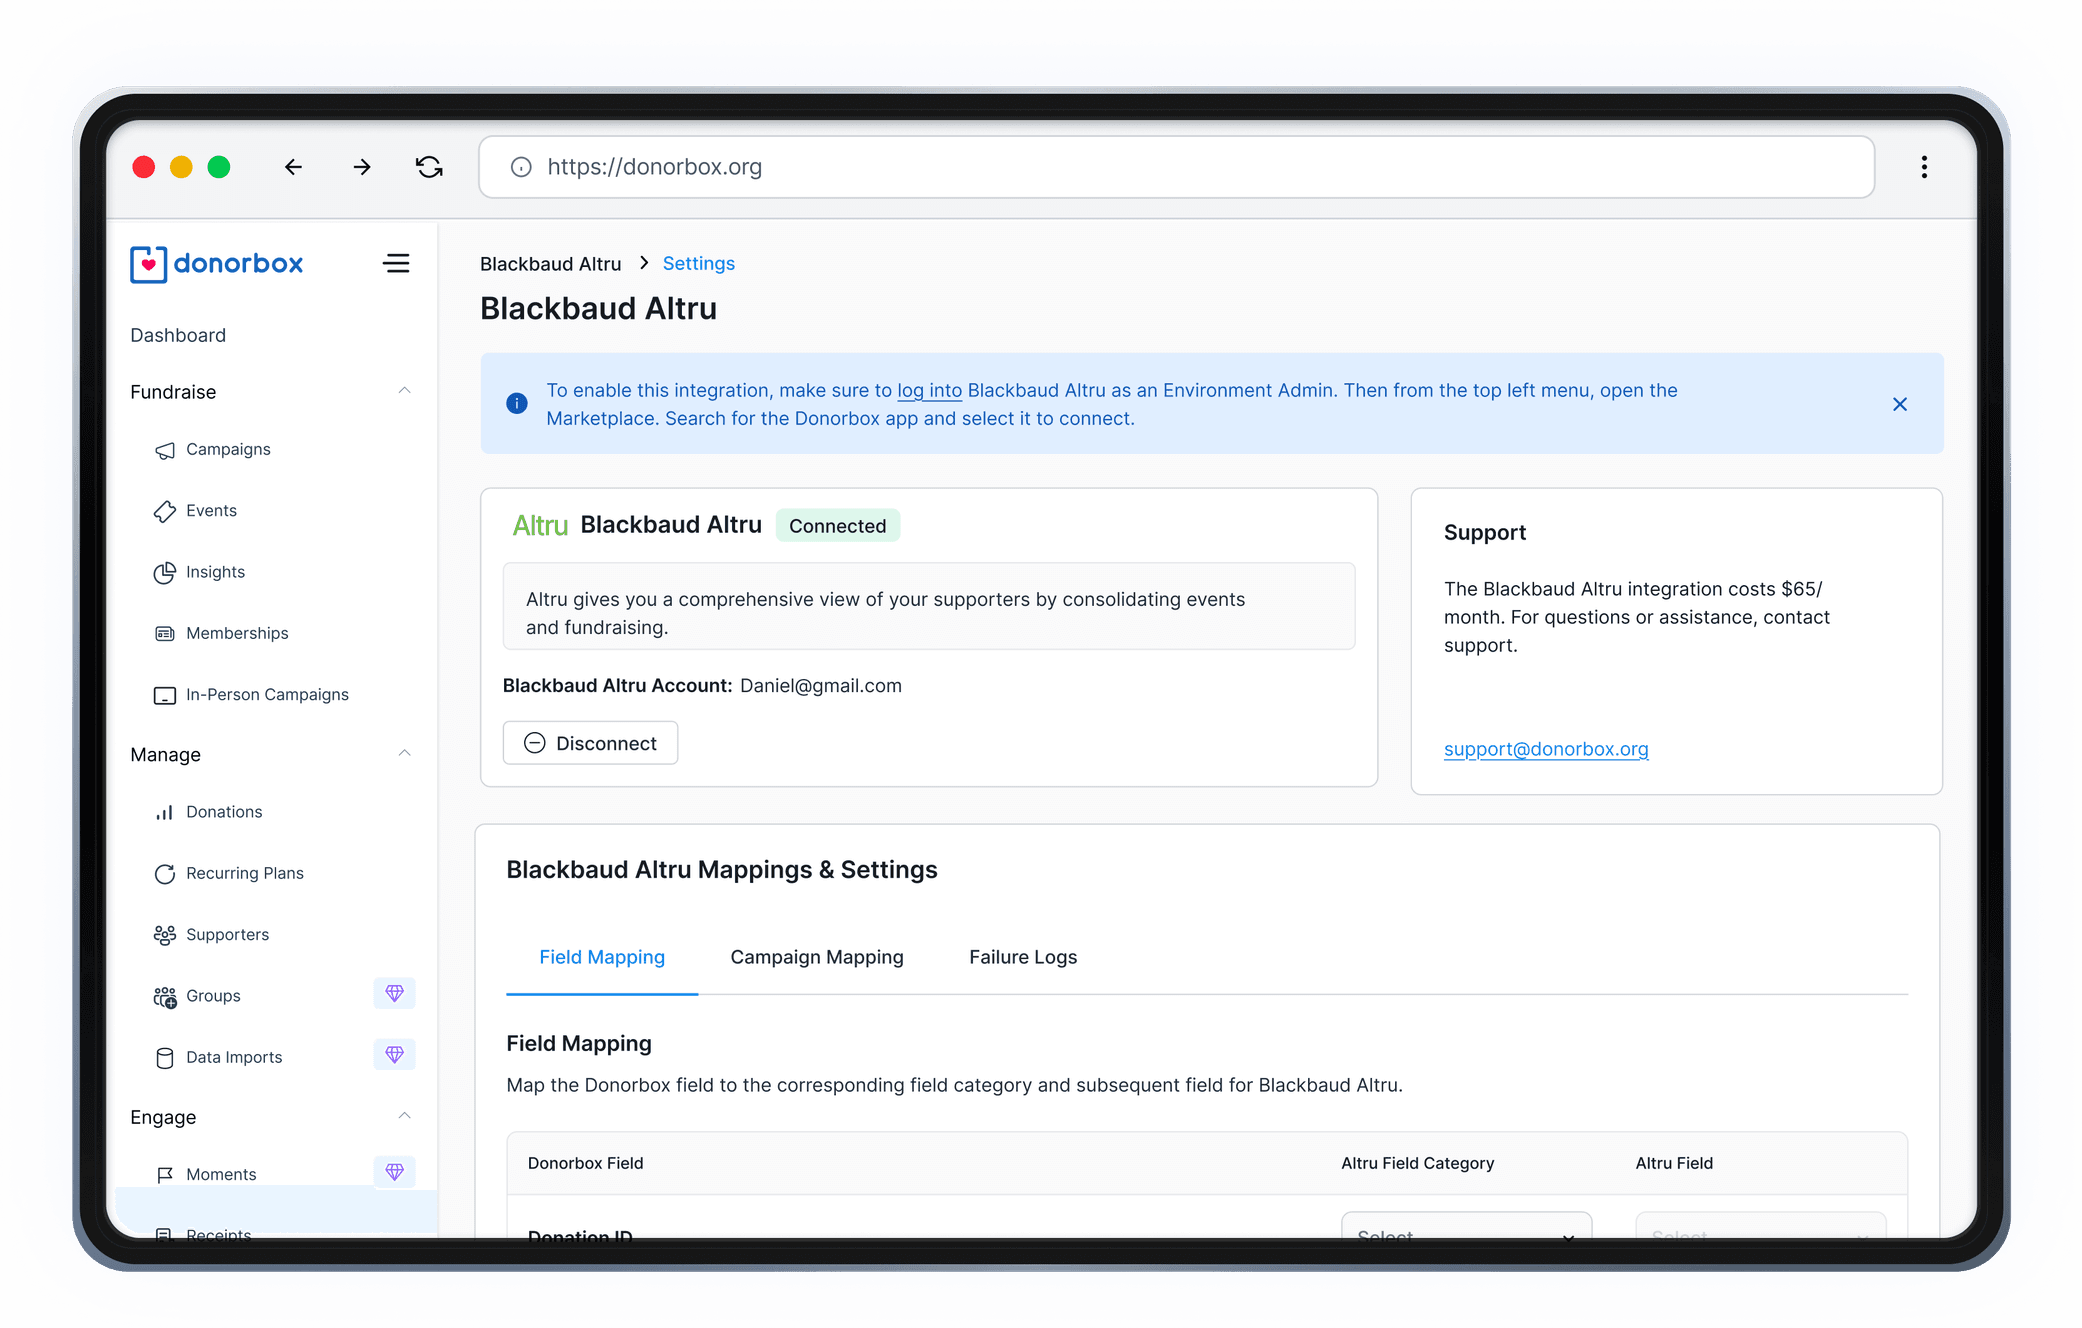This screenshot has width=2082, height=1328.
Task: Click the Donorbox logo
Action: click(x=217, y=264)
